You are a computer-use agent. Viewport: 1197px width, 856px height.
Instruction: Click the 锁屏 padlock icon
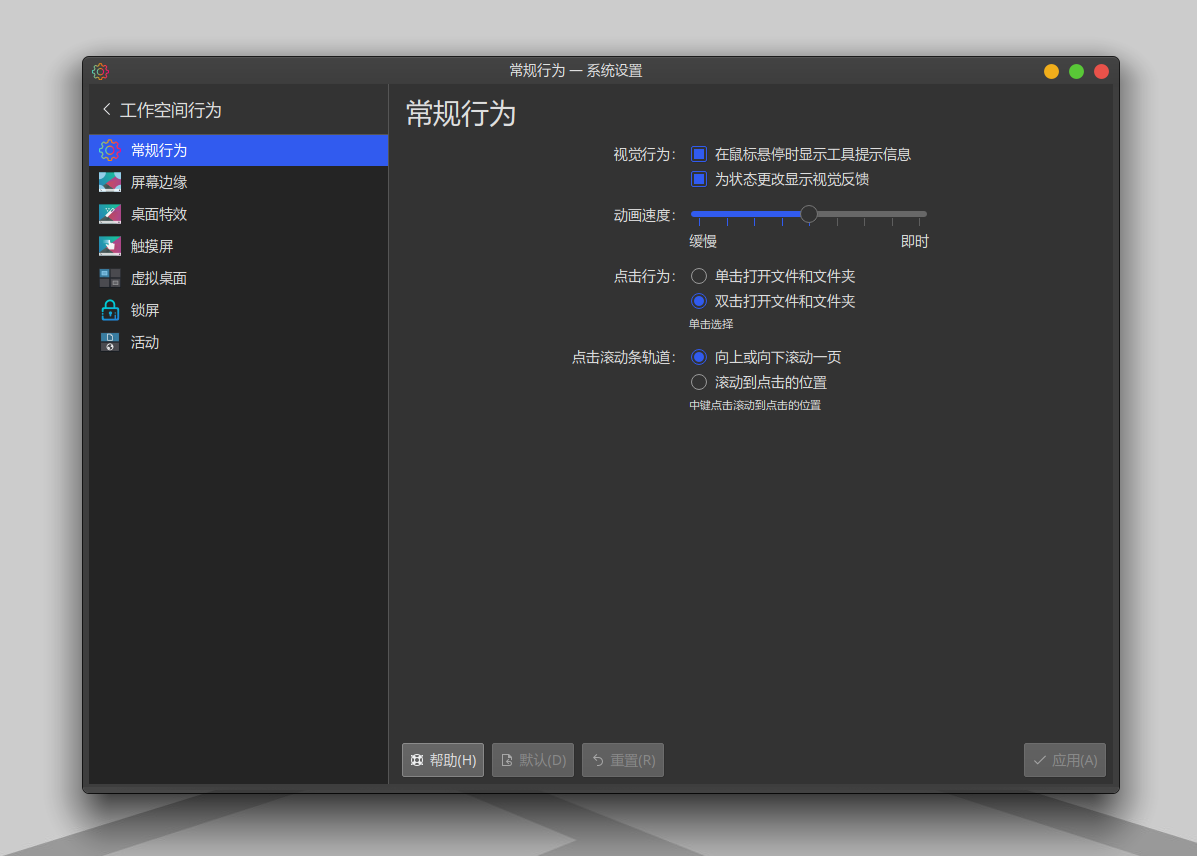coord(110,311)
